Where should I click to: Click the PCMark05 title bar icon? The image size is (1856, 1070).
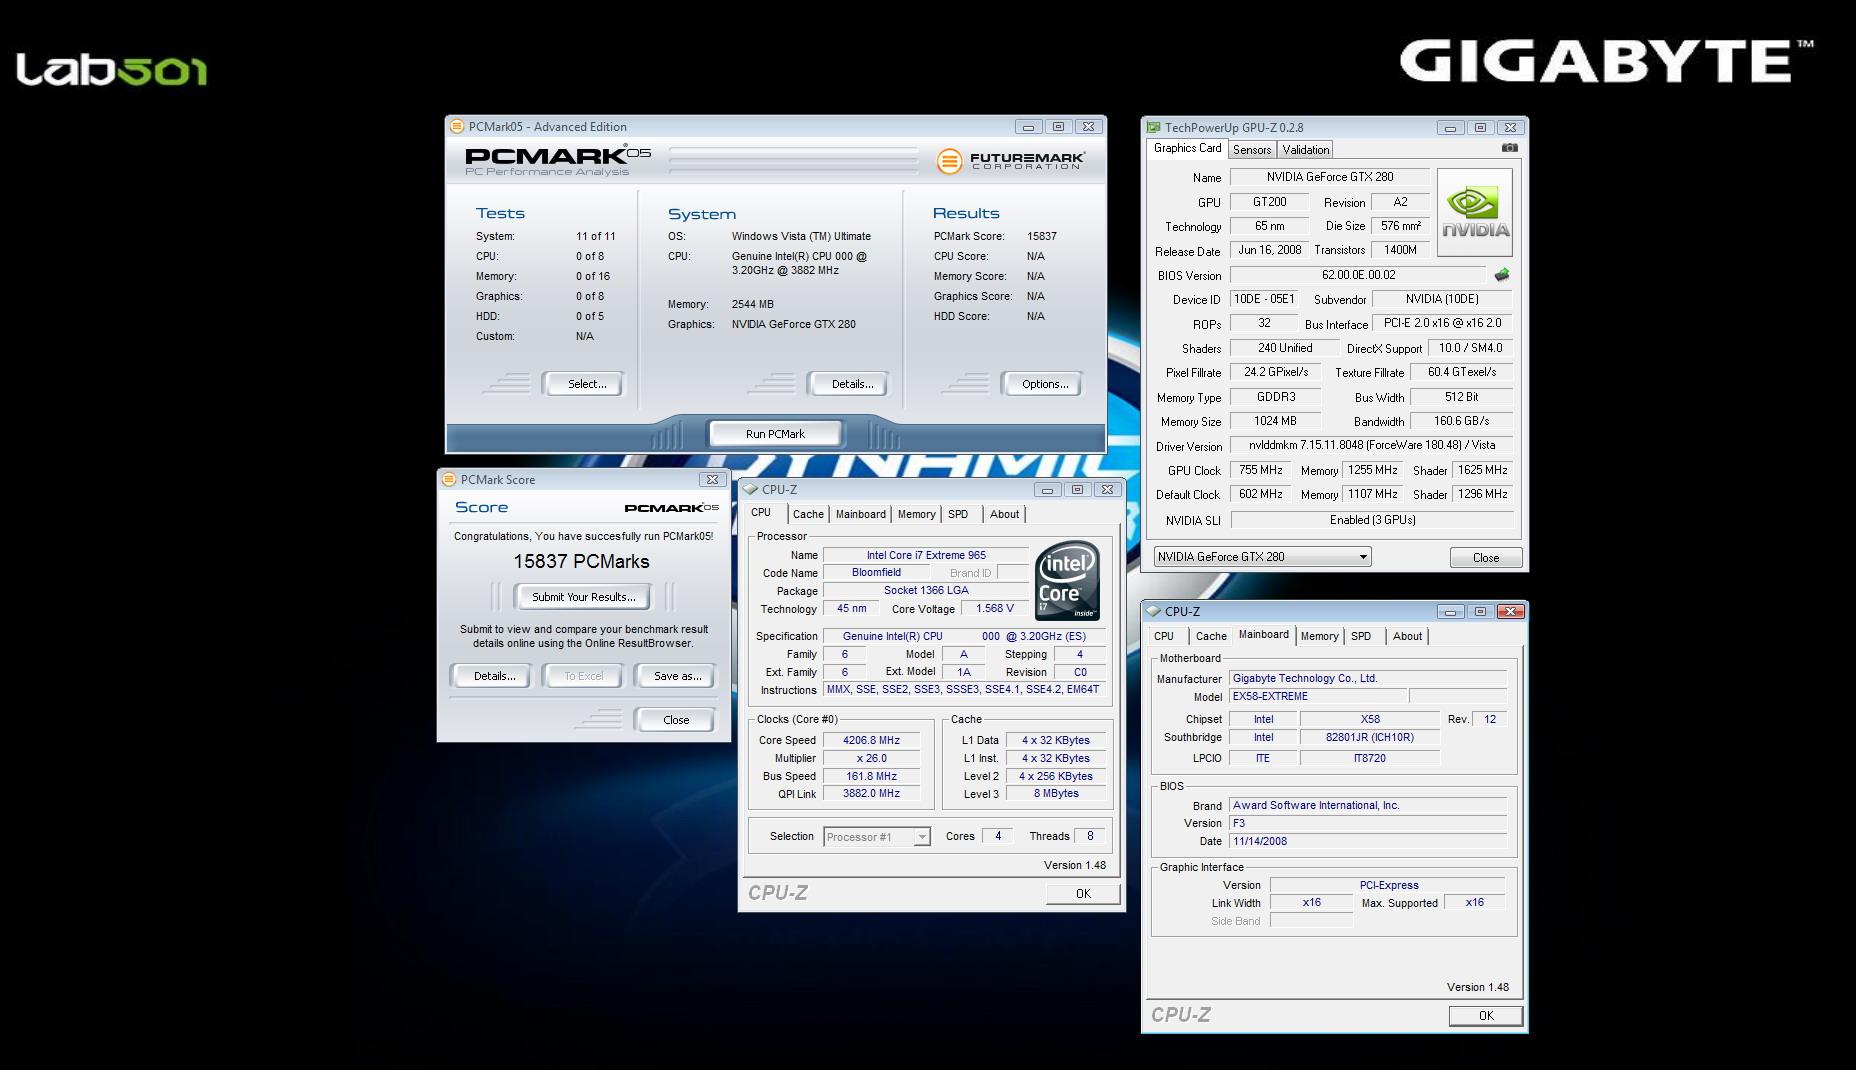(457, 127)
